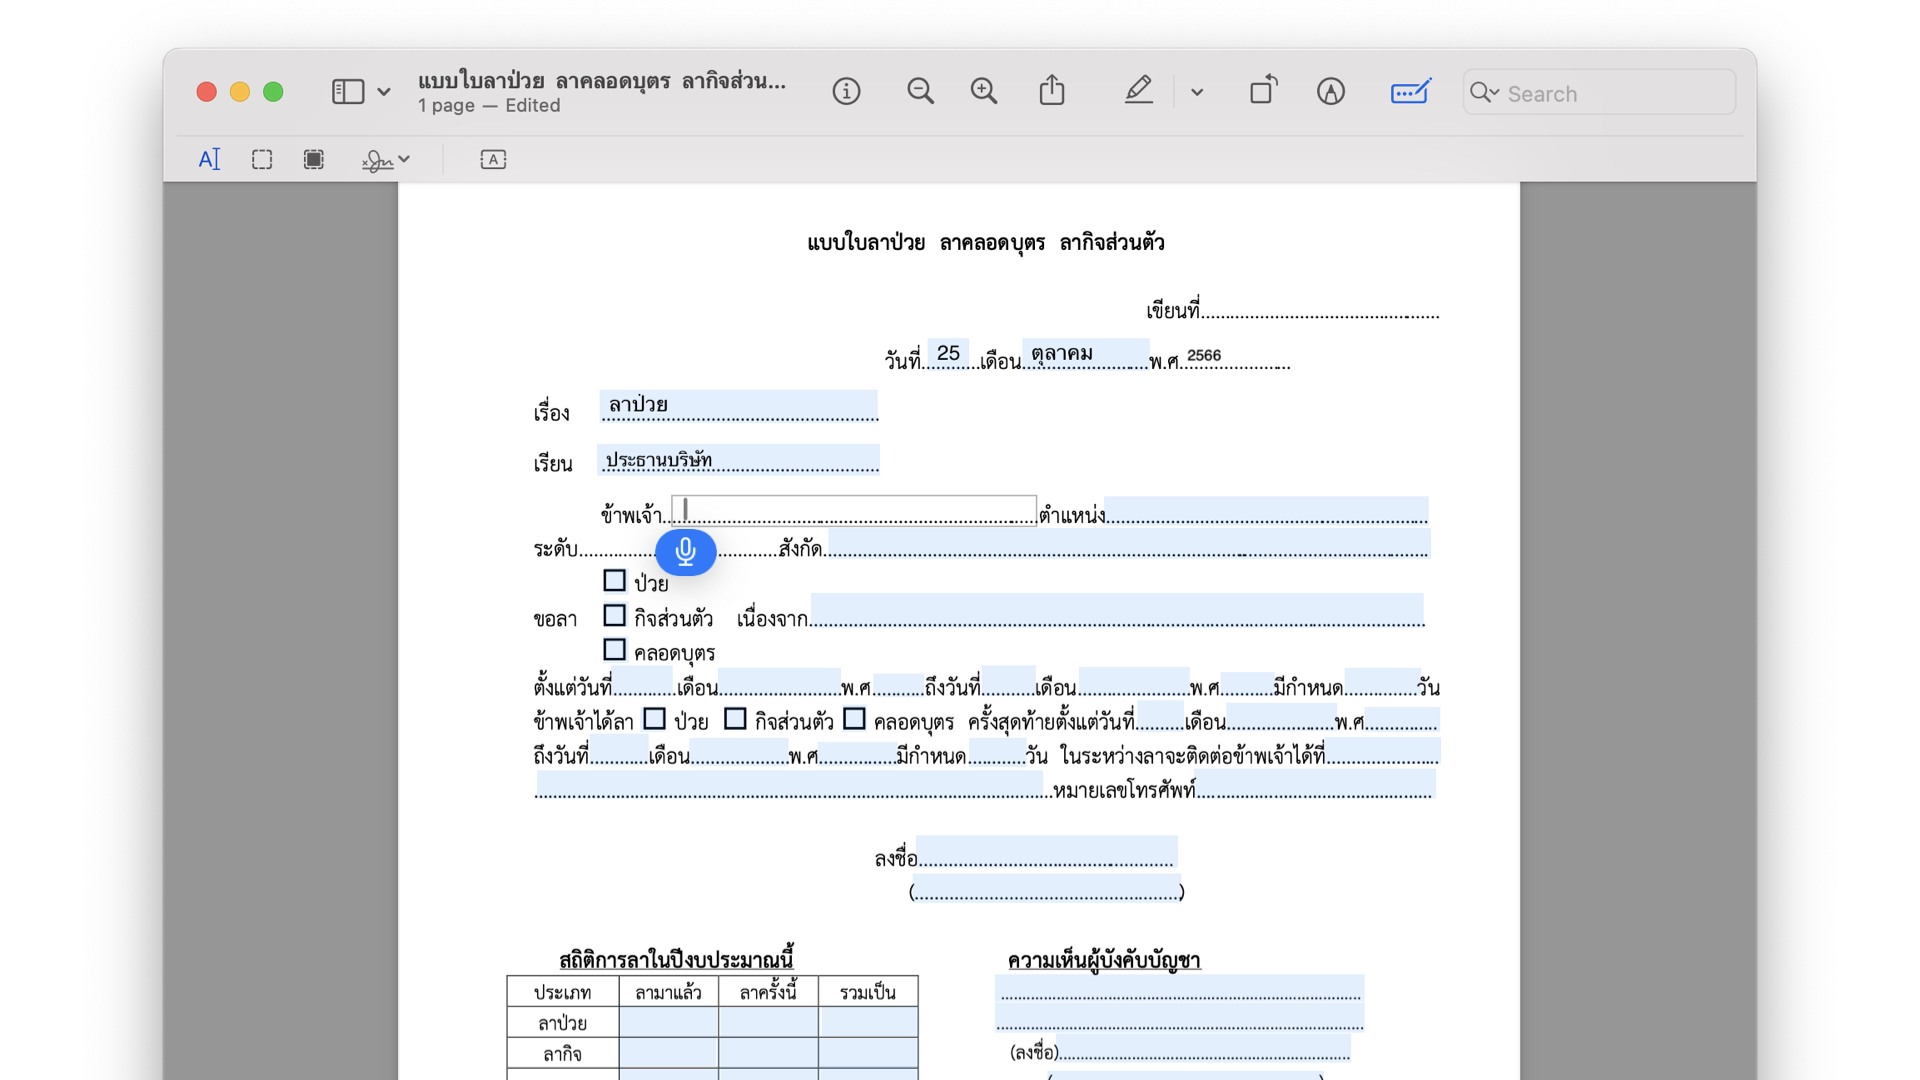This screenshot has height=1080, width=1920.
Task: Click the Inspector info icon
Action: [846, 92]
